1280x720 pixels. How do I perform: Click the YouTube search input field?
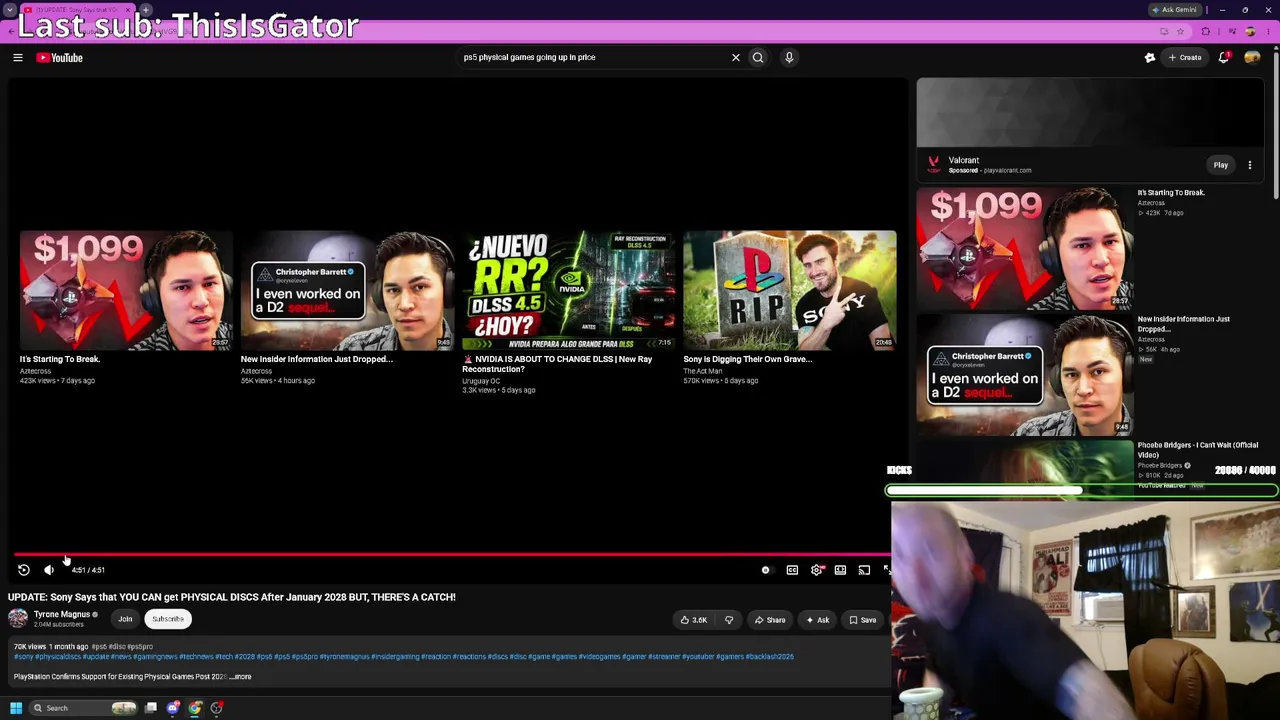point(595,58)
